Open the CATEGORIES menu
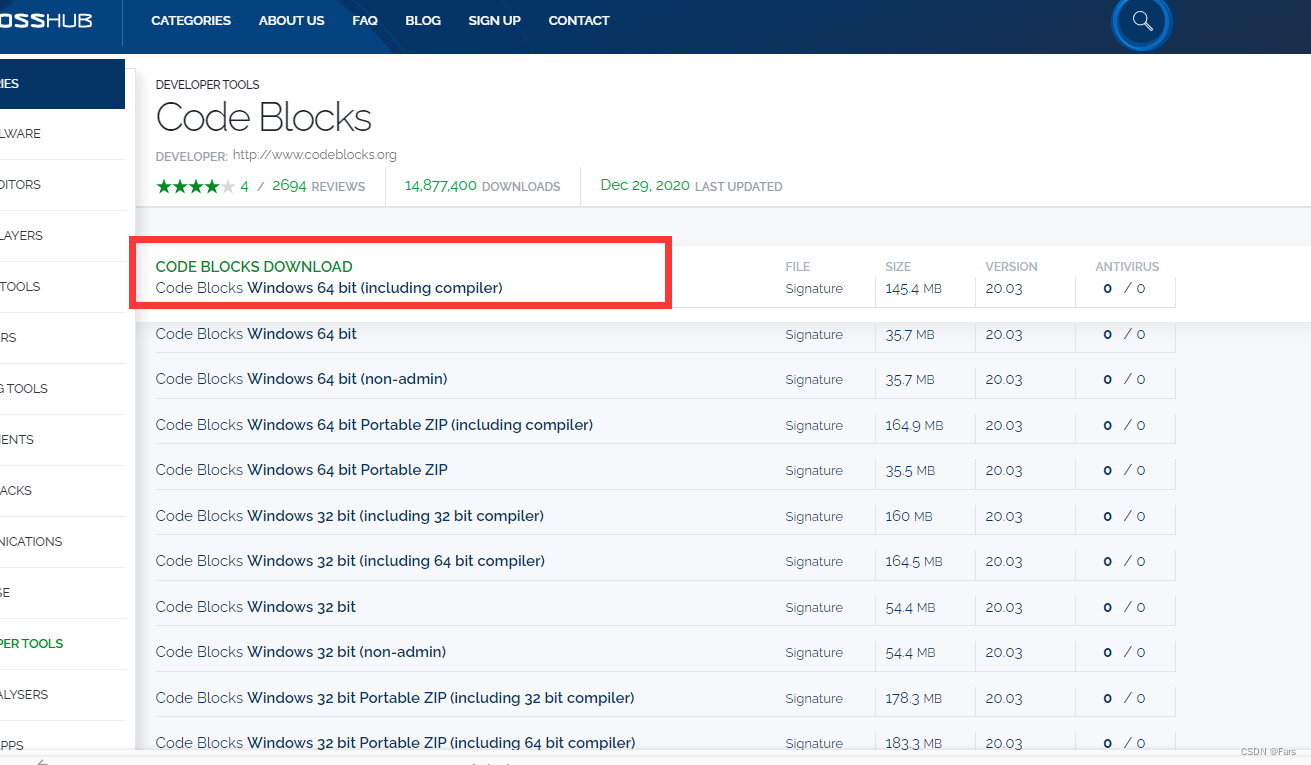 (191, 21)
